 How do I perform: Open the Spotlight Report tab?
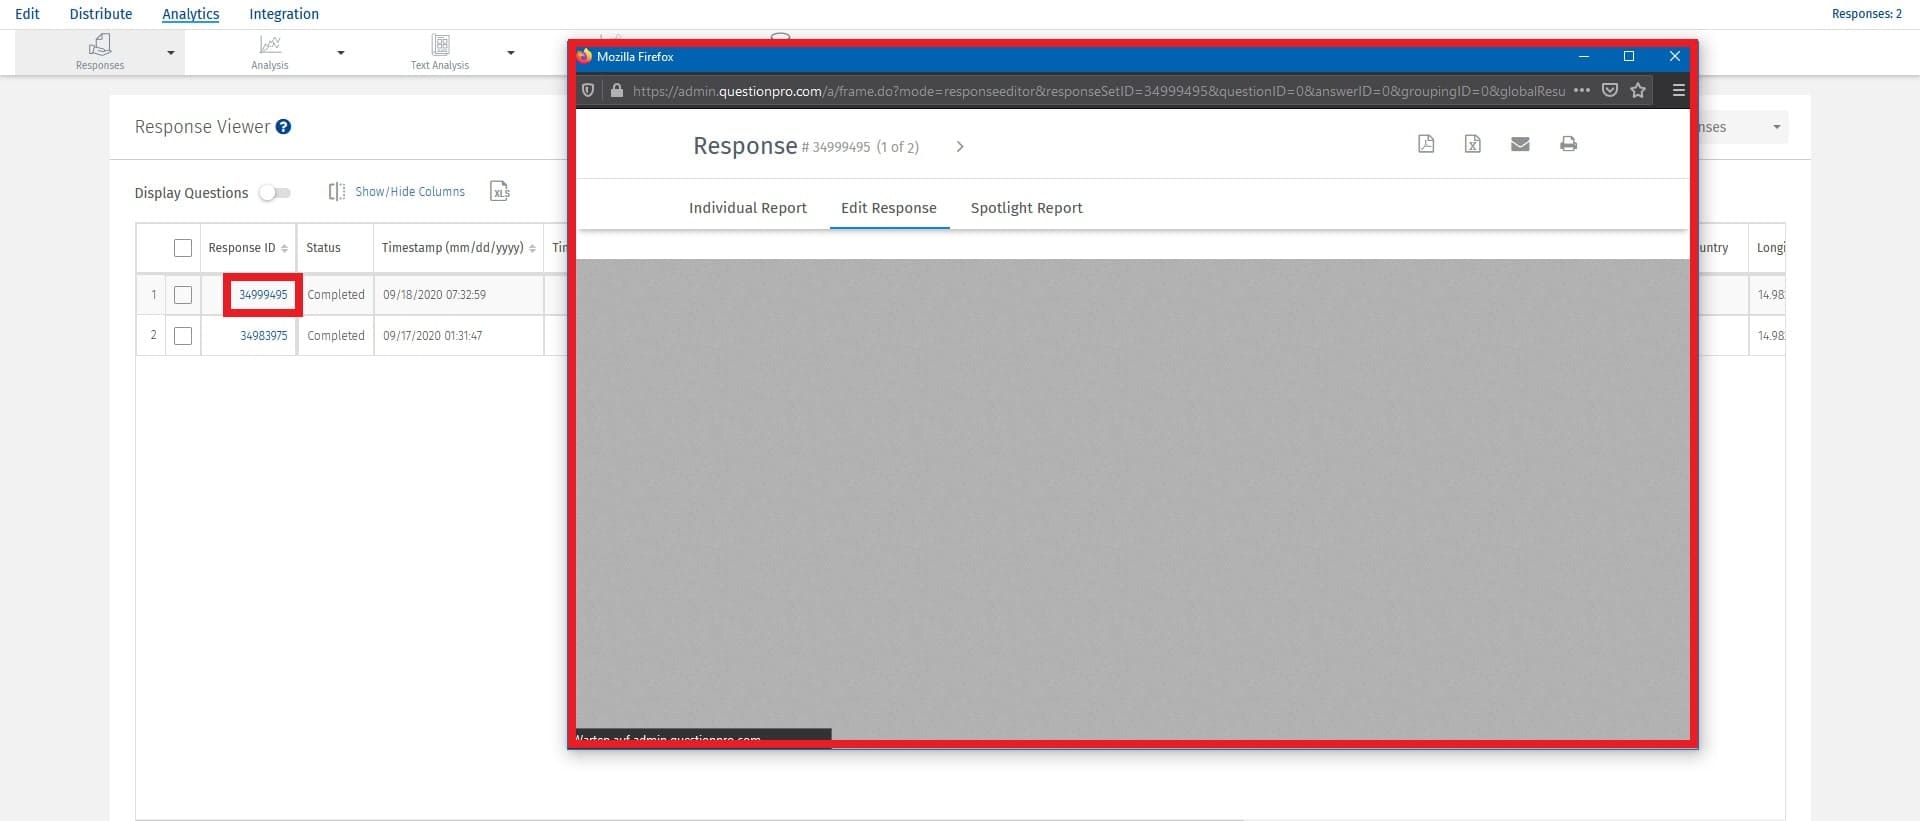(x=1026, y=208)
